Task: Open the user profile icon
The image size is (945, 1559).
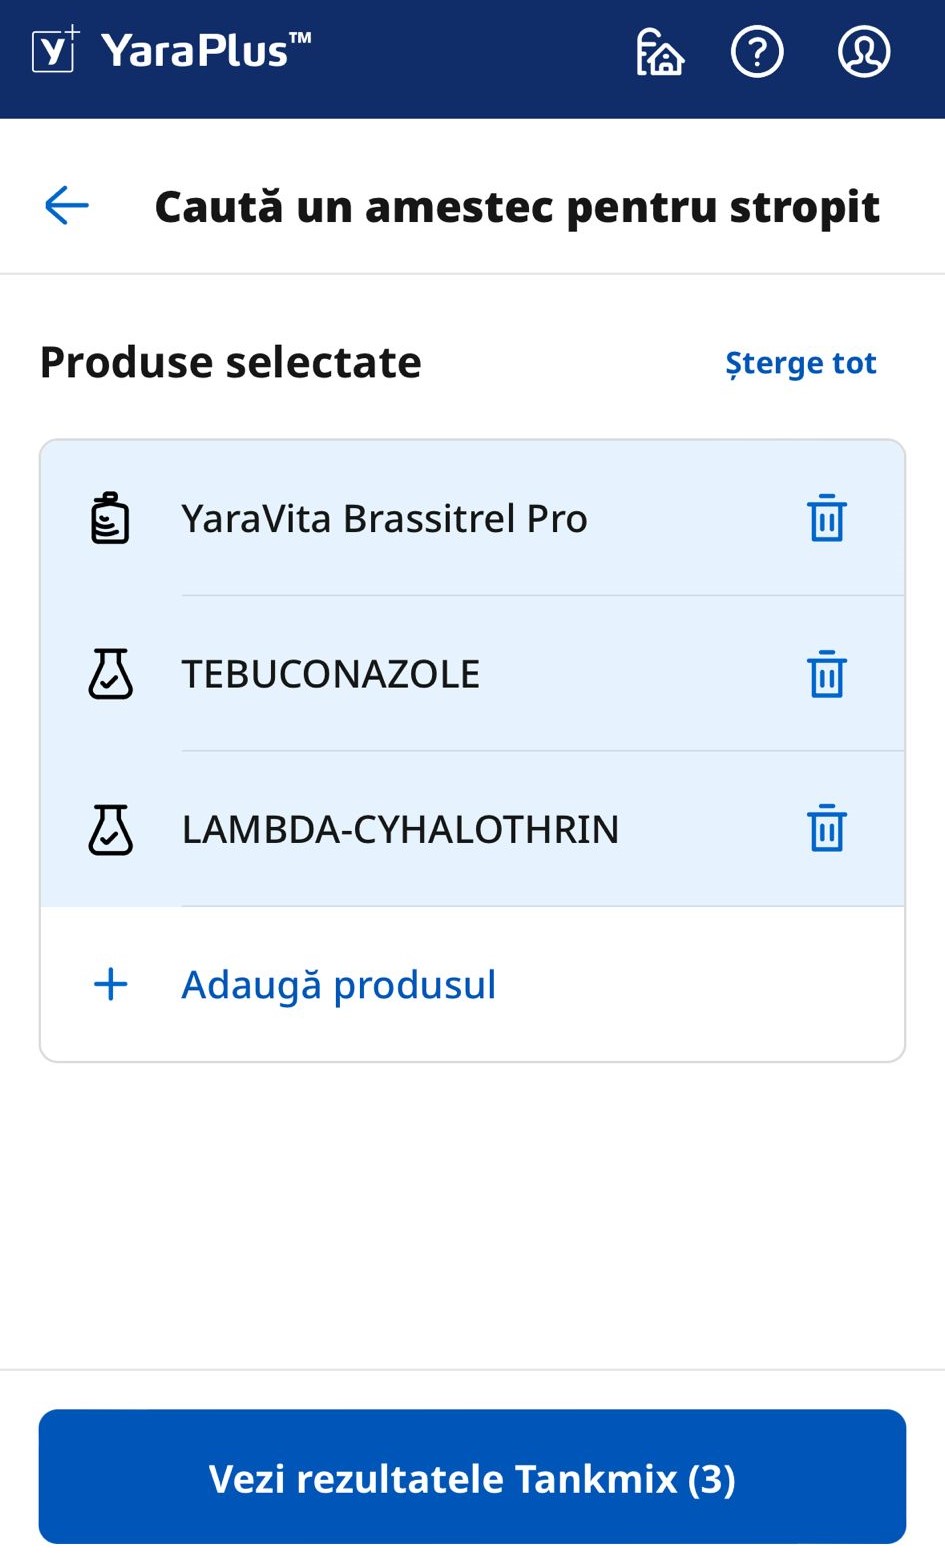Action: (x=863, y=52)
